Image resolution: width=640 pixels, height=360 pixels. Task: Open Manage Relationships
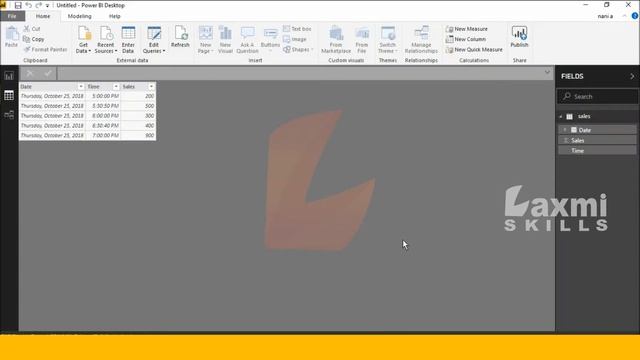click(421, 40)
